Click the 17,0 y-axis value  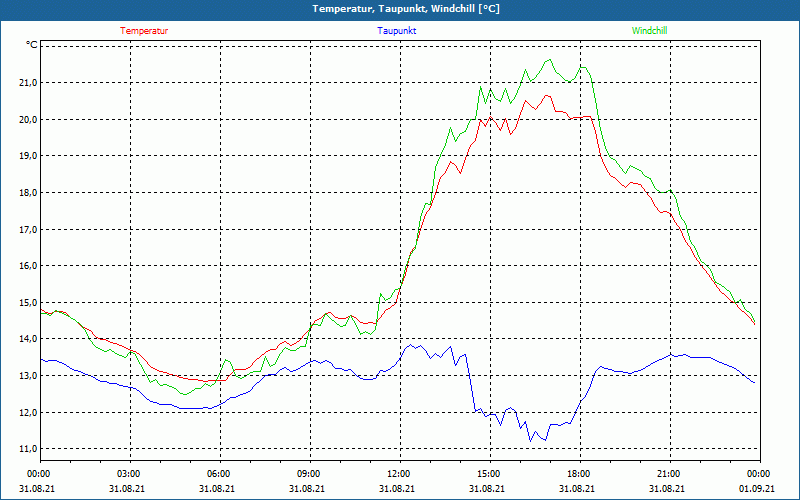[x=29, y=229]
